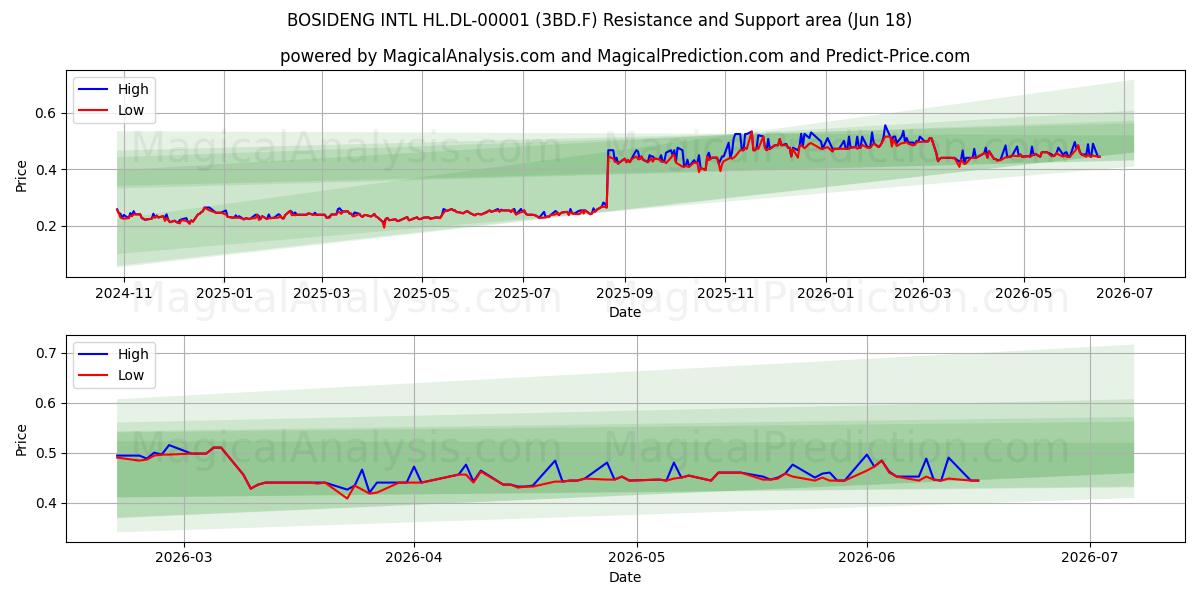Click the bottom chart x-axis label 2026-06
The height and width of the screenshot is (600, 1200).
[x=867, y=560]
